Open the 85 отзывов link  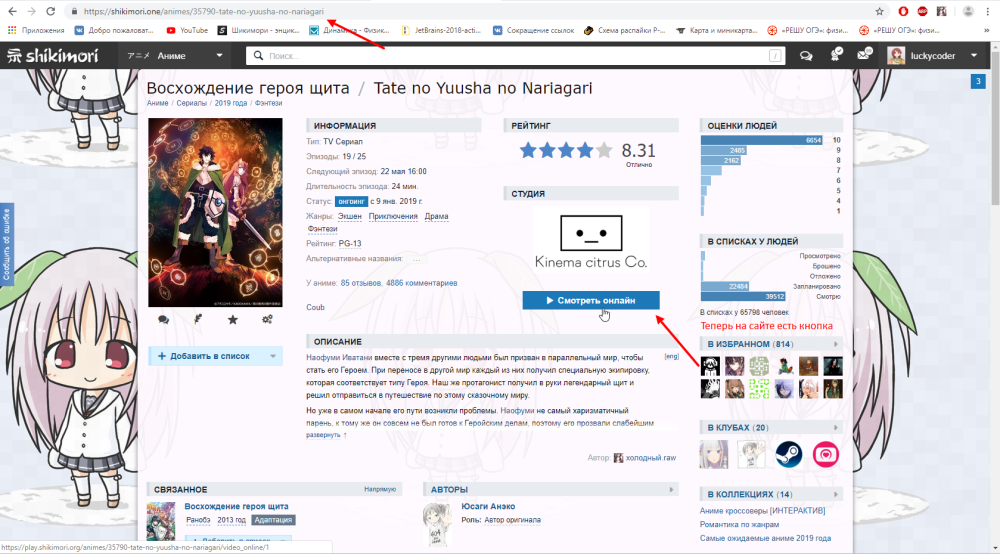(360, 283)
